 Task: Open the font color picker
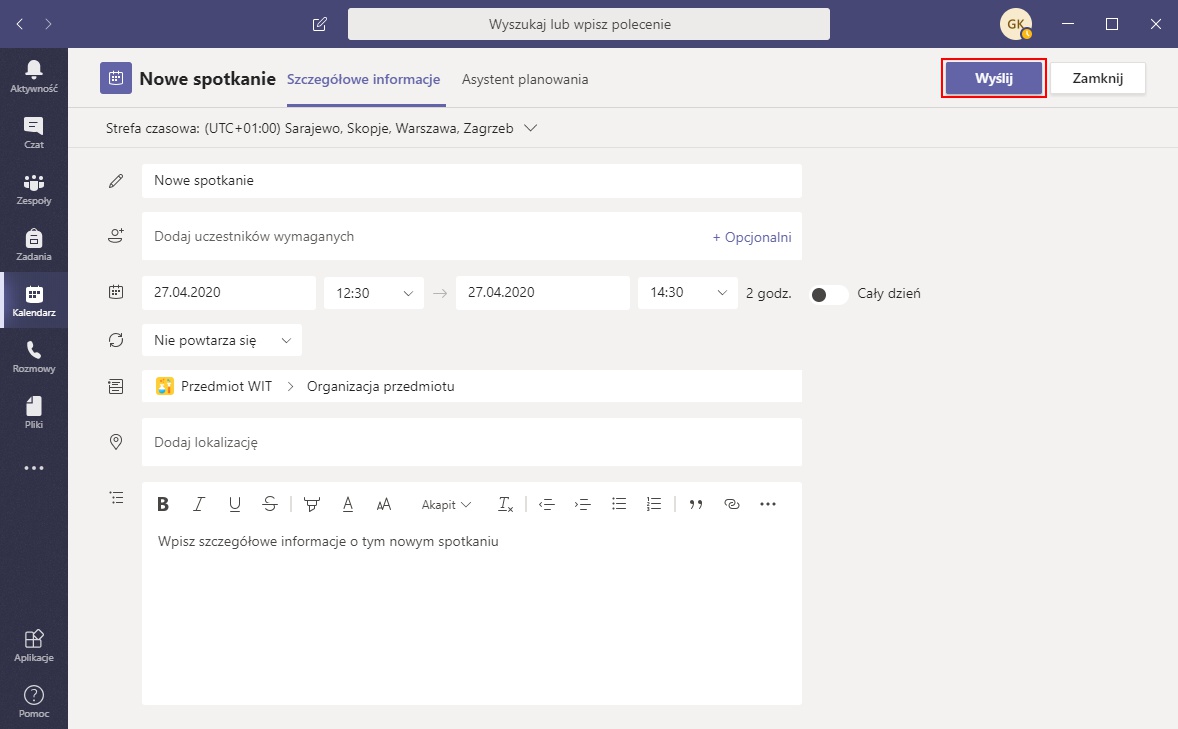[348, 504]
